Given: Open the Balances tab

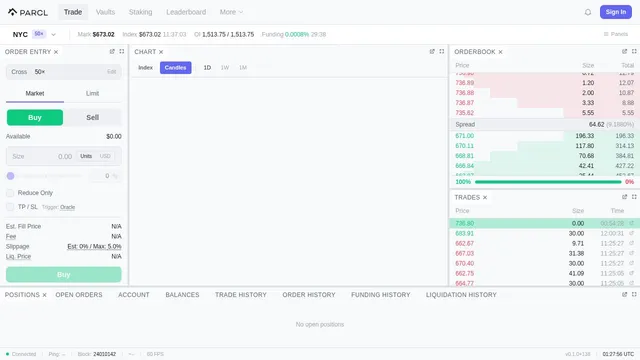Looking at the screenshot, I should click(182, 295).
